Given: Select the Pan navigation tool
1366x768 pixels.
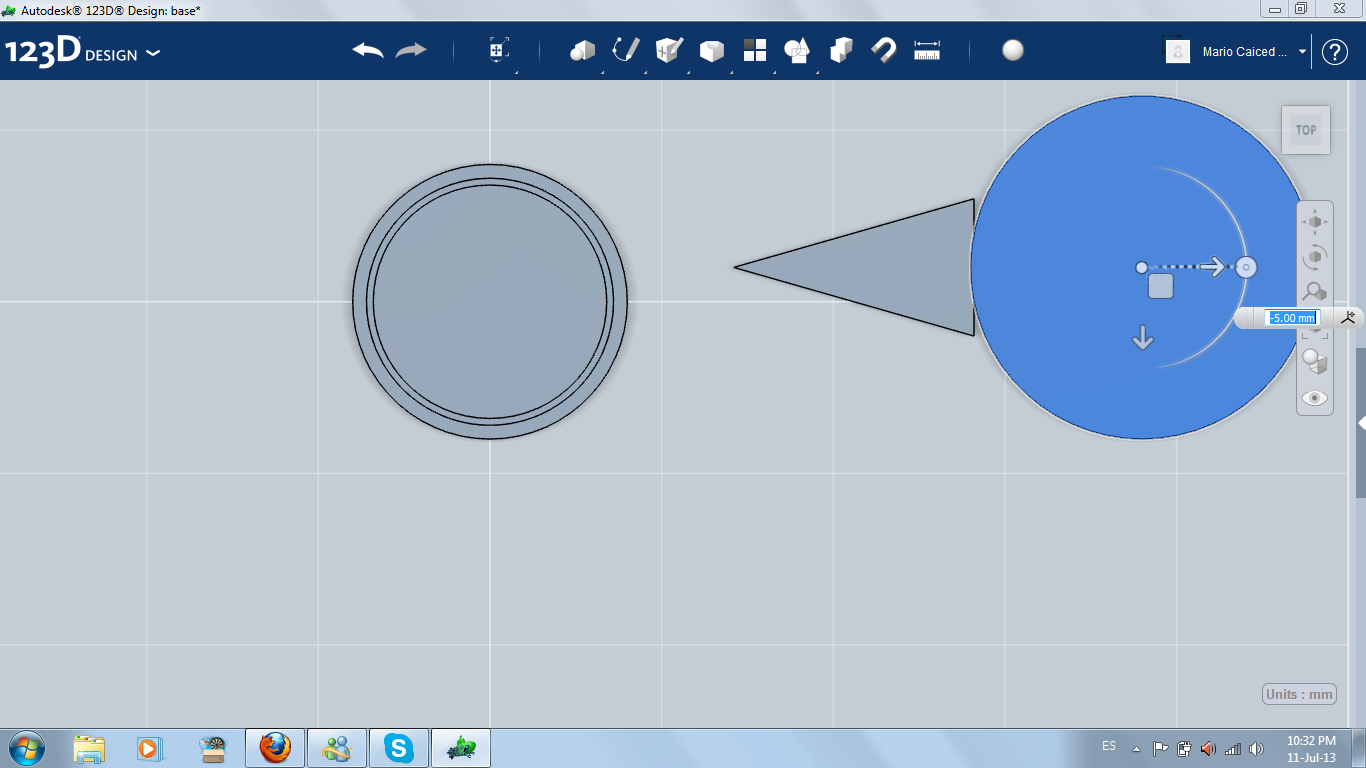Looking at the screenshot, I should 1315,222.
